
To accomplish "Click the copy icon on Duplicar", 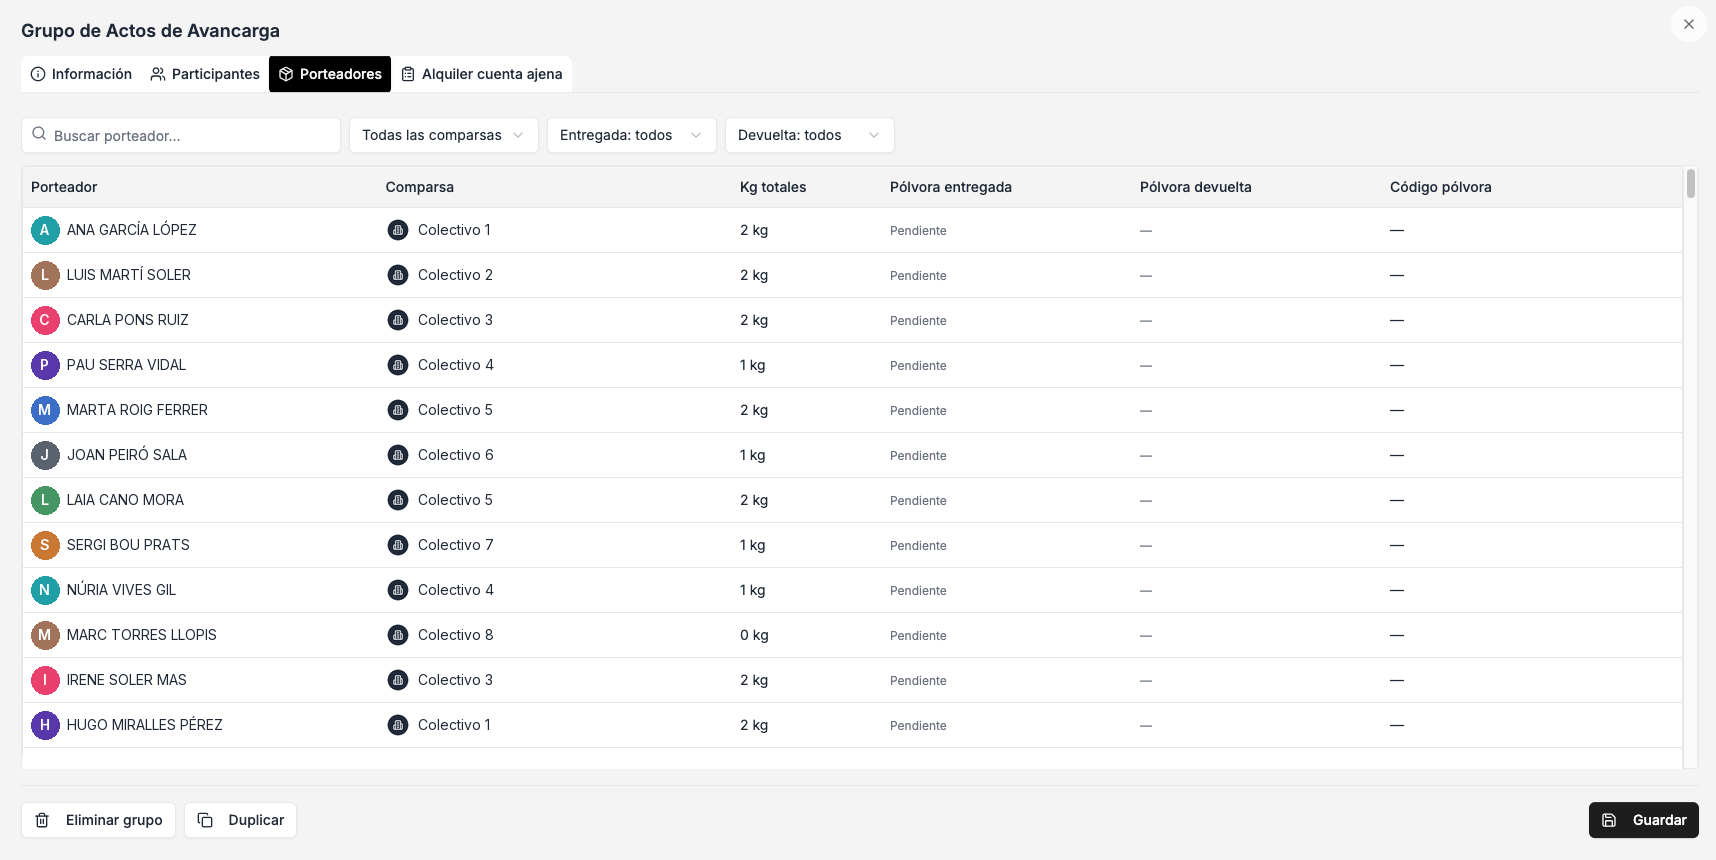I will pyautogui.click(x=205, y=820).
